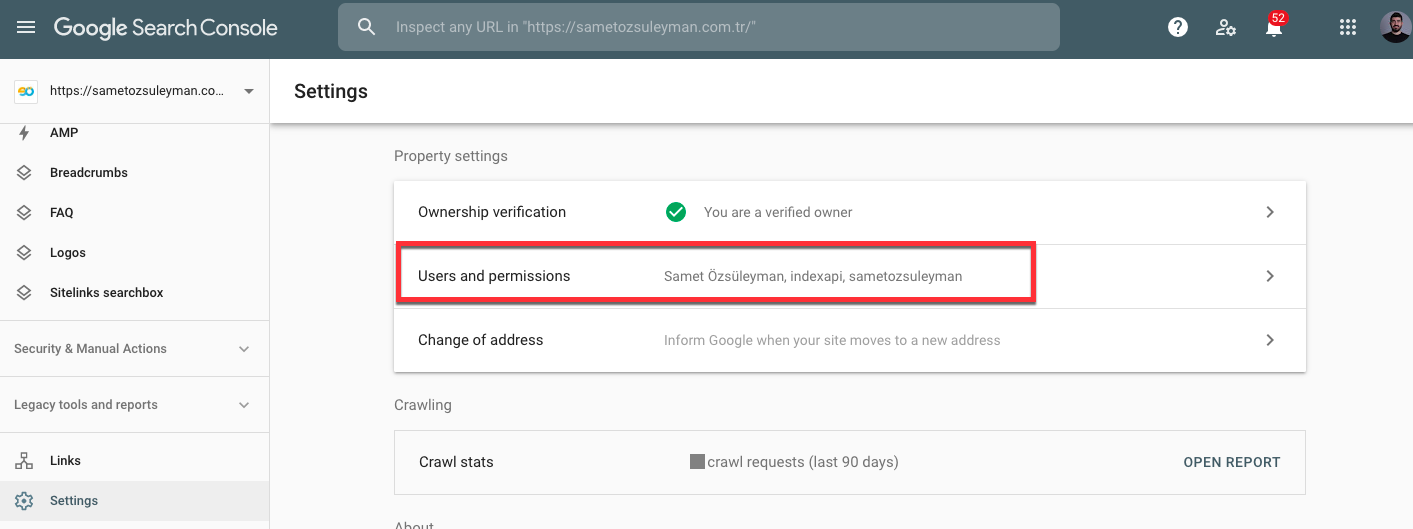Open AMP report in sidebar
The height and width of the screenshot is (529, 1413).
[x=134, y=133]
